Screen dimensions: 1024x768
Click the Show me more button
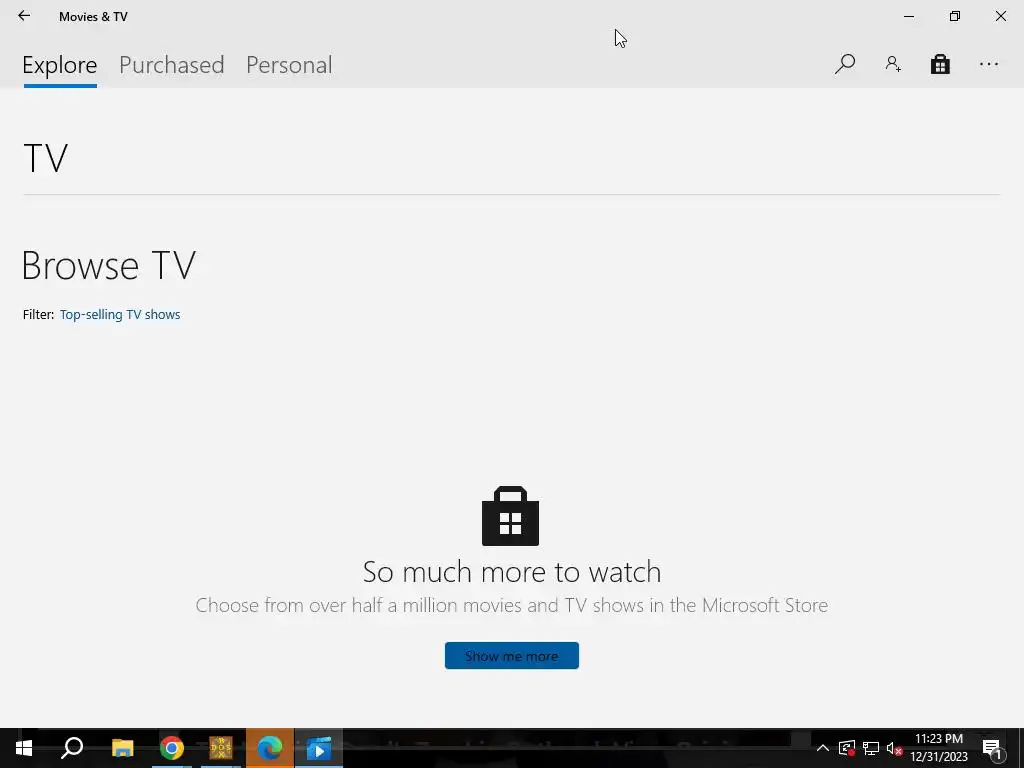511,656
